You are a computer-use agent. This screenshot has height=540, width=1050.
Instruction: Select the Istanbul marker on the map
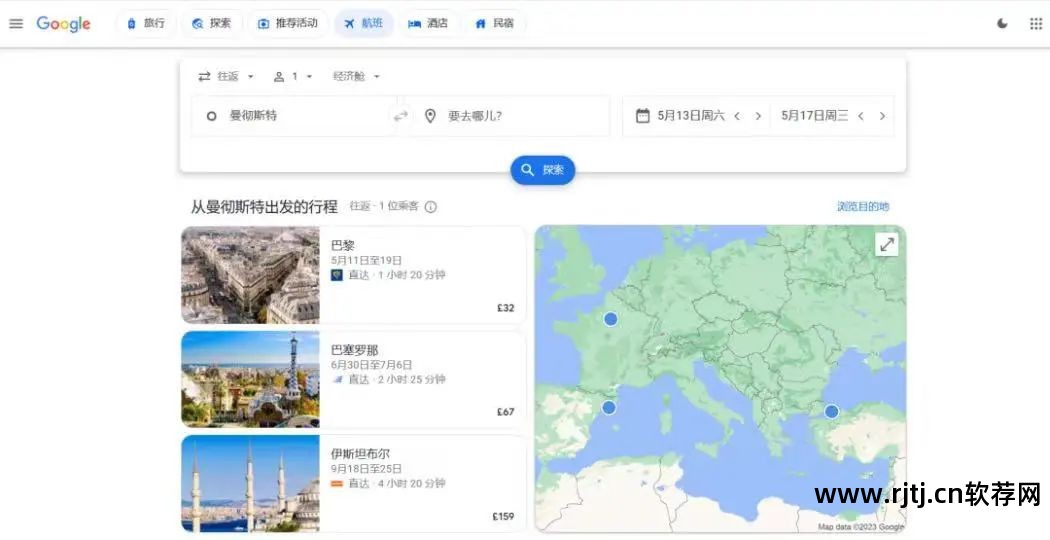coord(831,411)
